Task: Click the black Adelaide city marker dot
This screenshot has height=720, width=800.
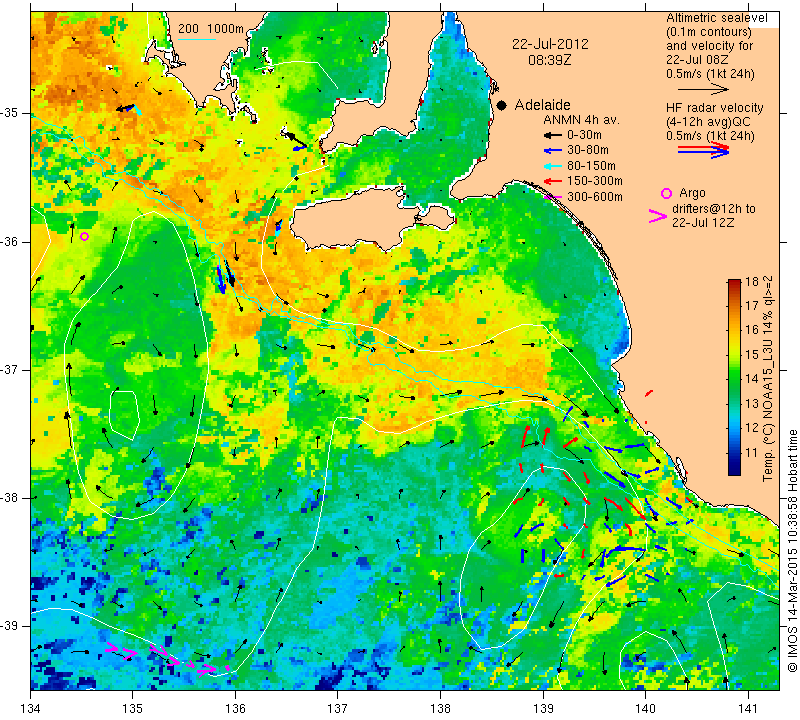Action: click(x=502, y=105)
